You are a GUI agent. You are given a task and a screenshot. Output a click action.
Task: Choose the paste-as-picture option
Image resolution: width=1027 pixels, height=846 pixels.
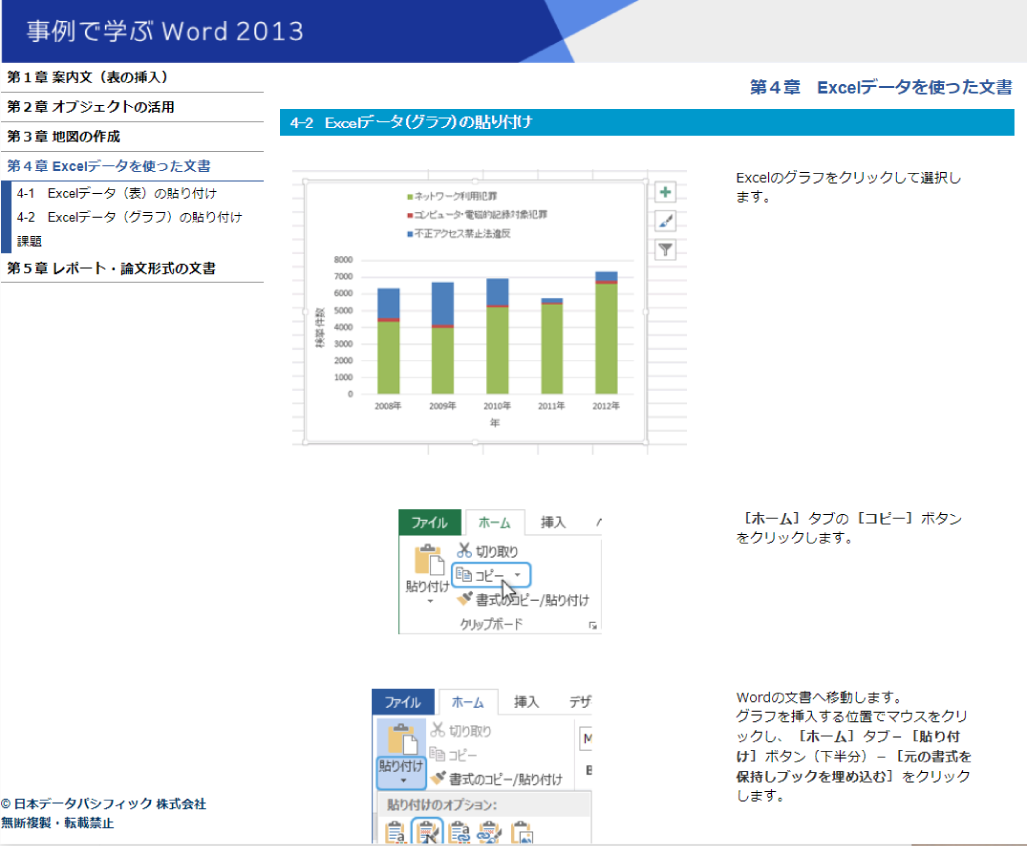click(x=521, y=833)
